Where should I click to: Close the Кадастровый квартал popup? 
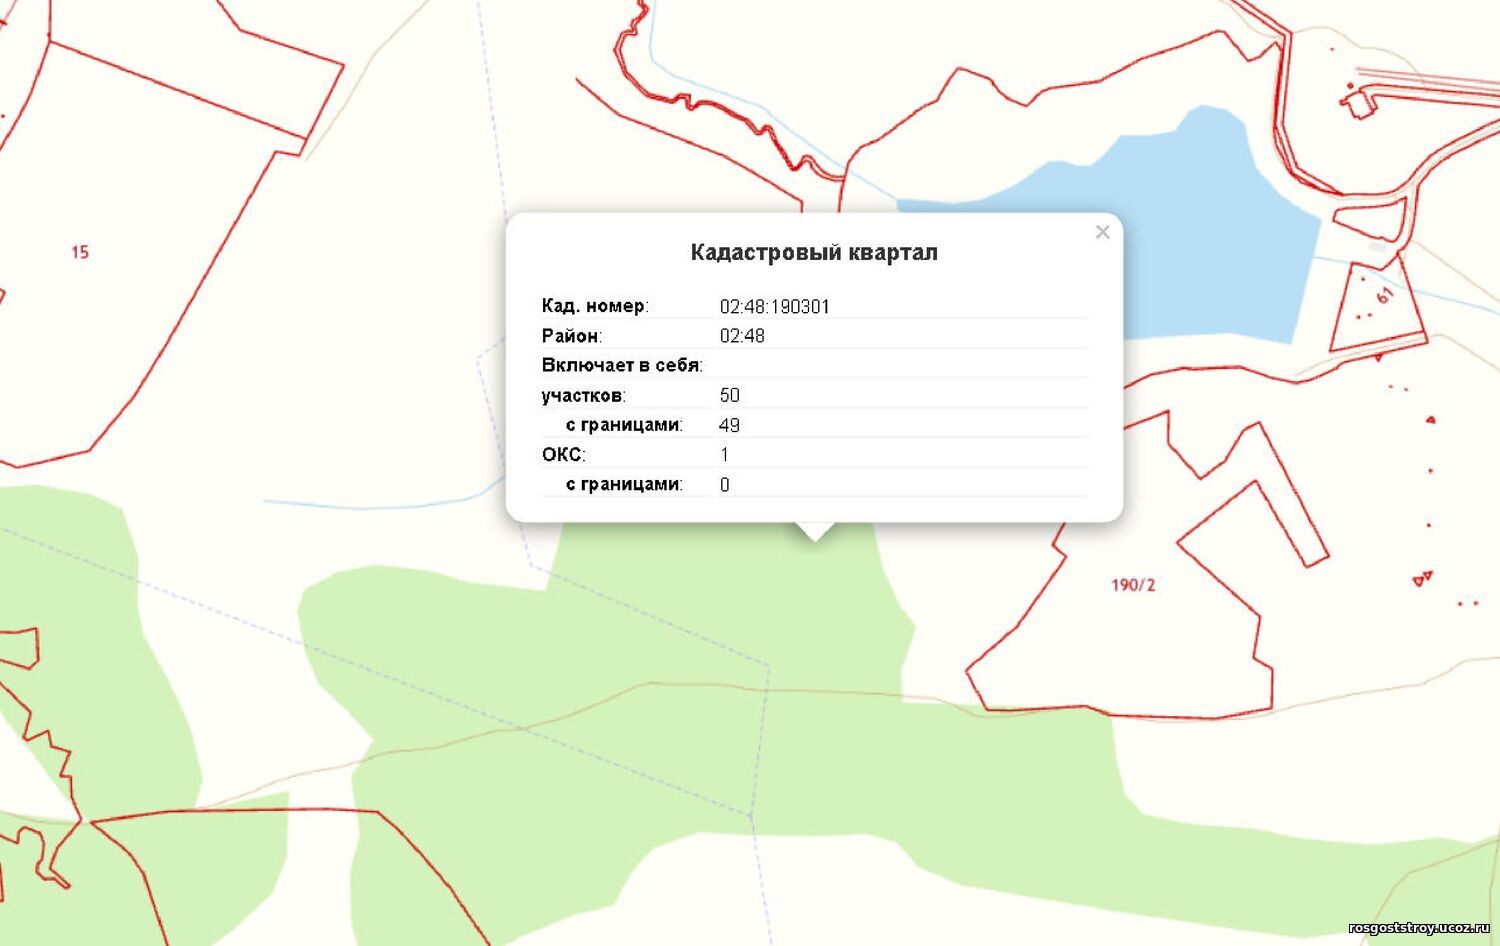point(1102,232)
